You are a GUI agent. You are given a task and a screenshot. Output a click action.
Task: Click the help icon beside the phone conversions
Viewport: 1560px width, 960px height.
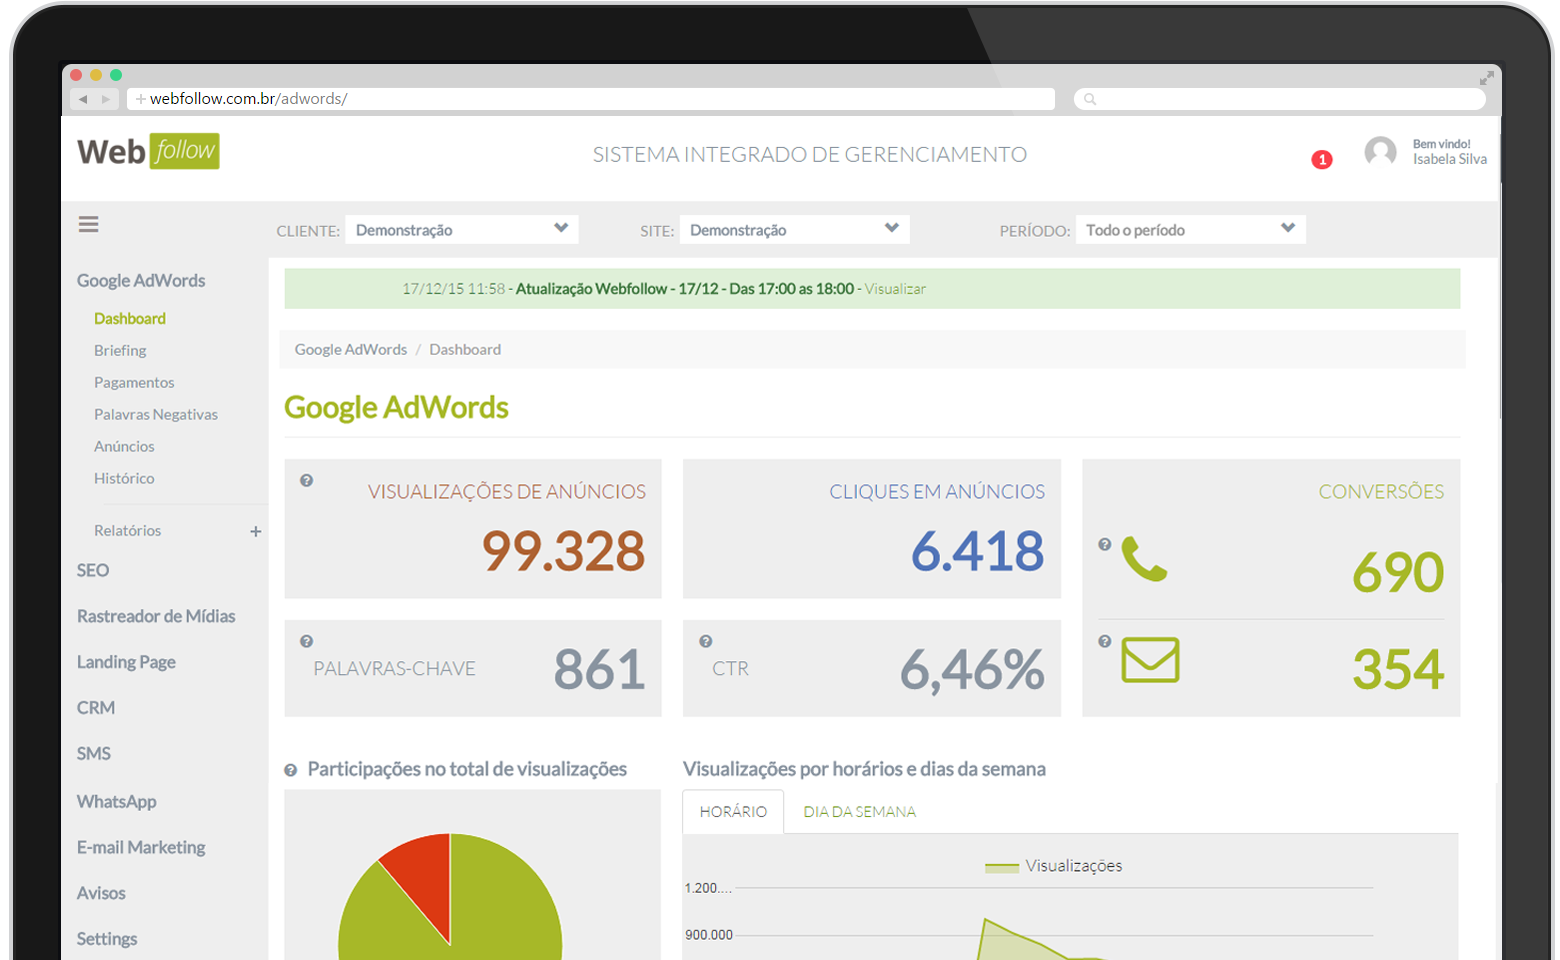pos(1105,544)
